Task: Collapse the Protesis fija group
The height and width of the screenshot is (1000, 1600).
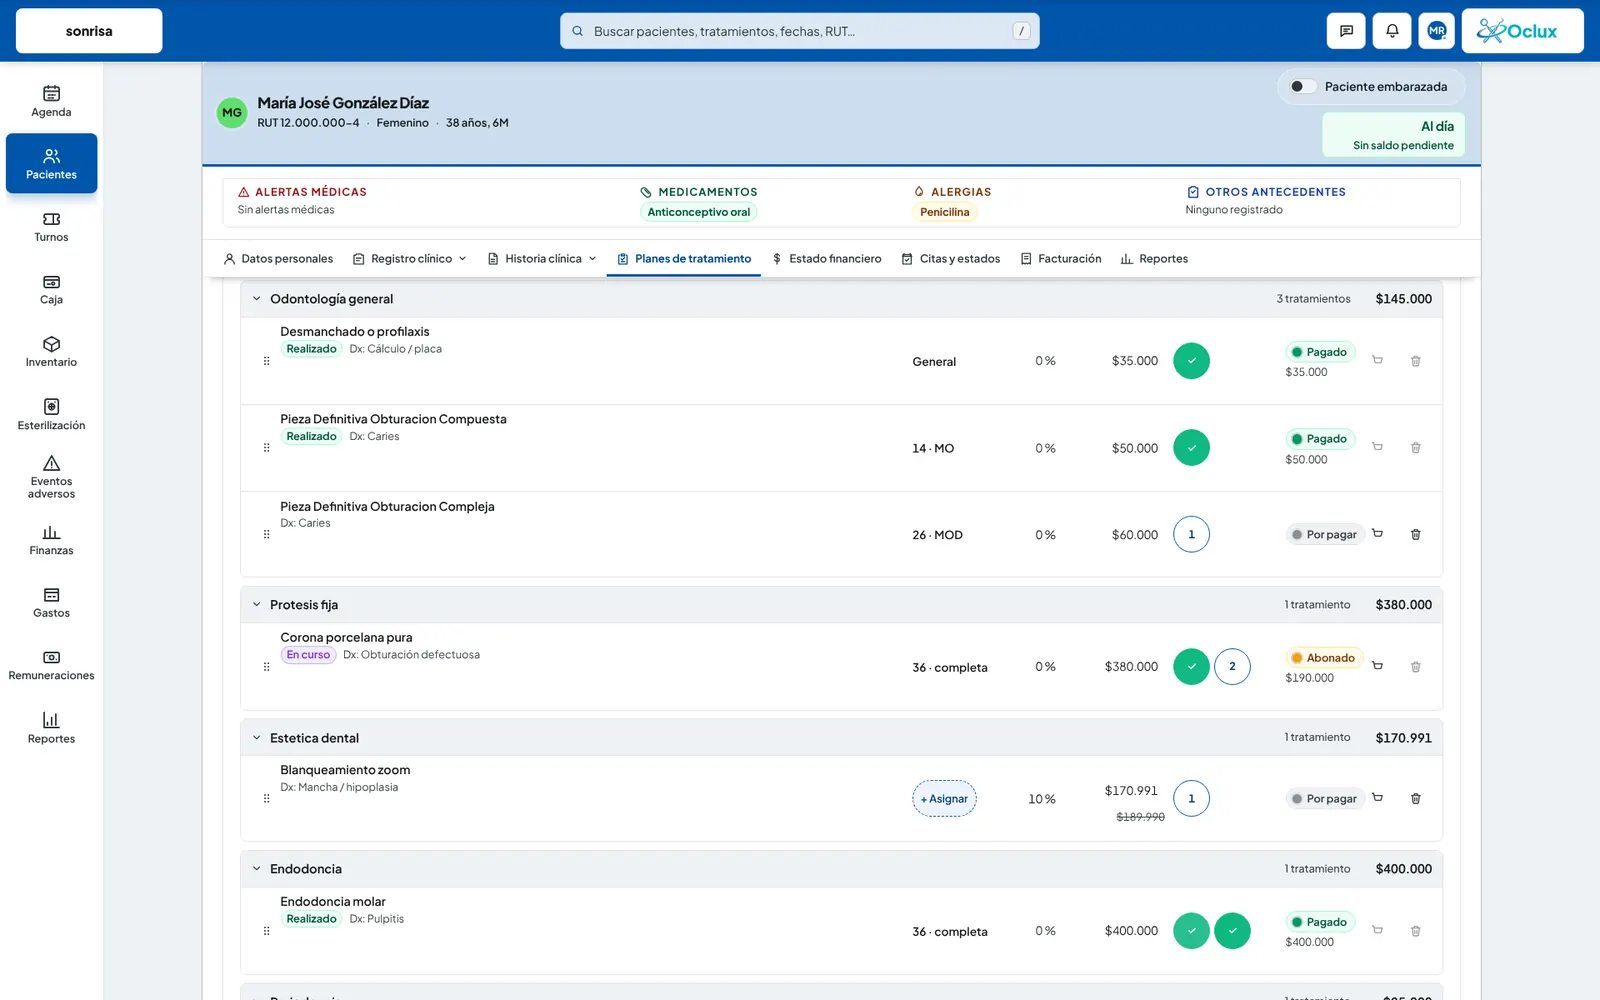Action: tap(256, 605)
